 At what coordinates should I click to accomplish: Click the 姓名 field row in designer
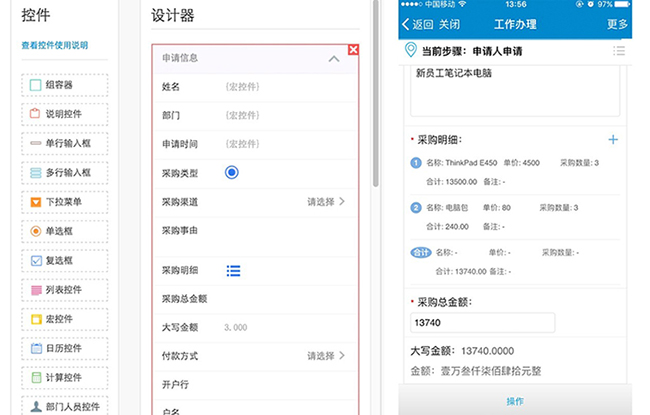point(255,87)
